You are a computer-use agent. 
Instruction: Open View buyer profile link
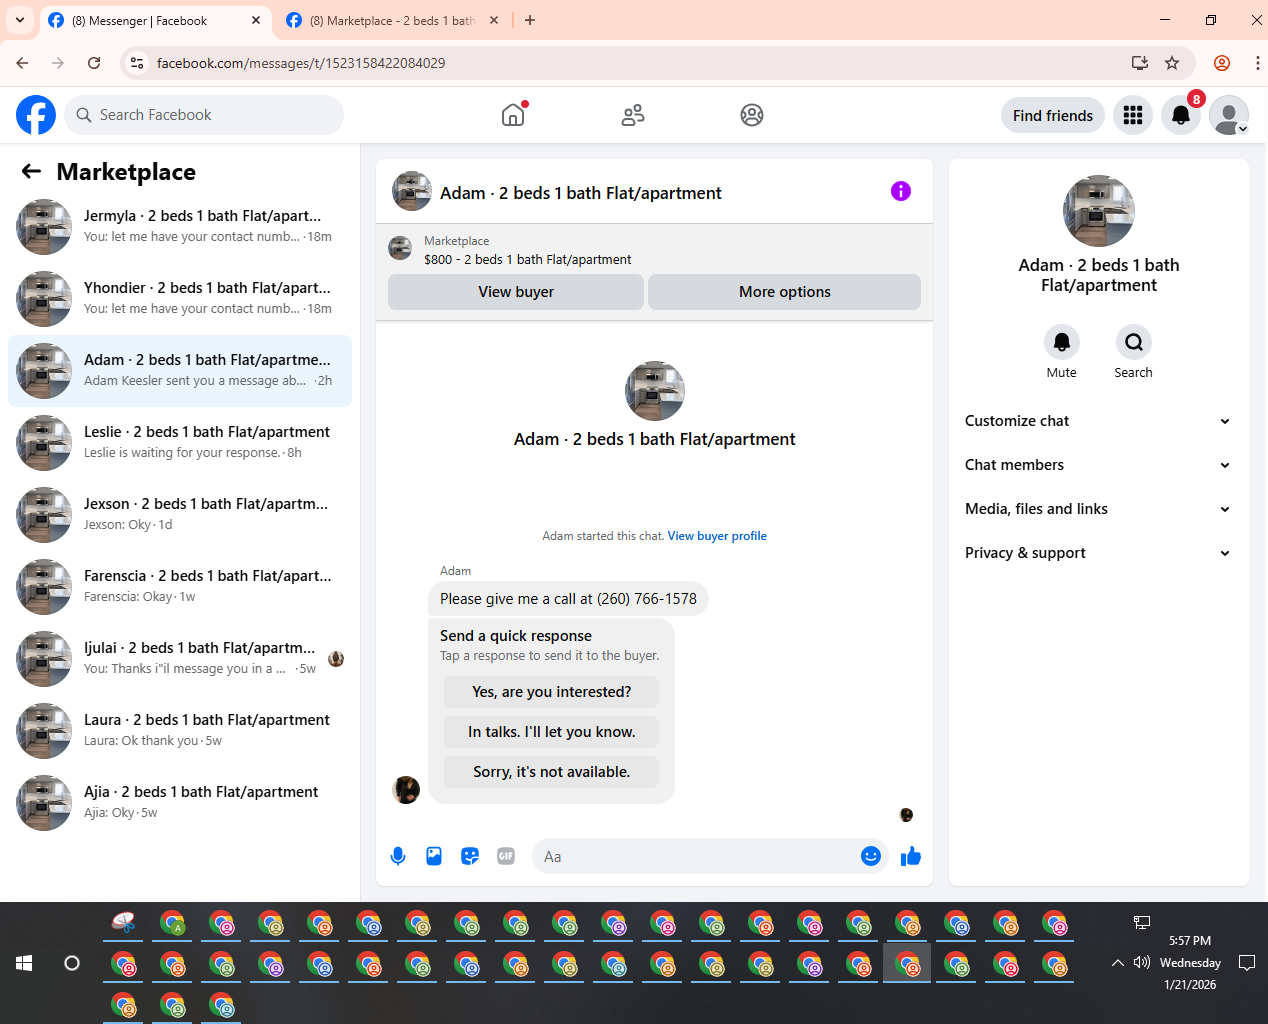click(717, 536)
